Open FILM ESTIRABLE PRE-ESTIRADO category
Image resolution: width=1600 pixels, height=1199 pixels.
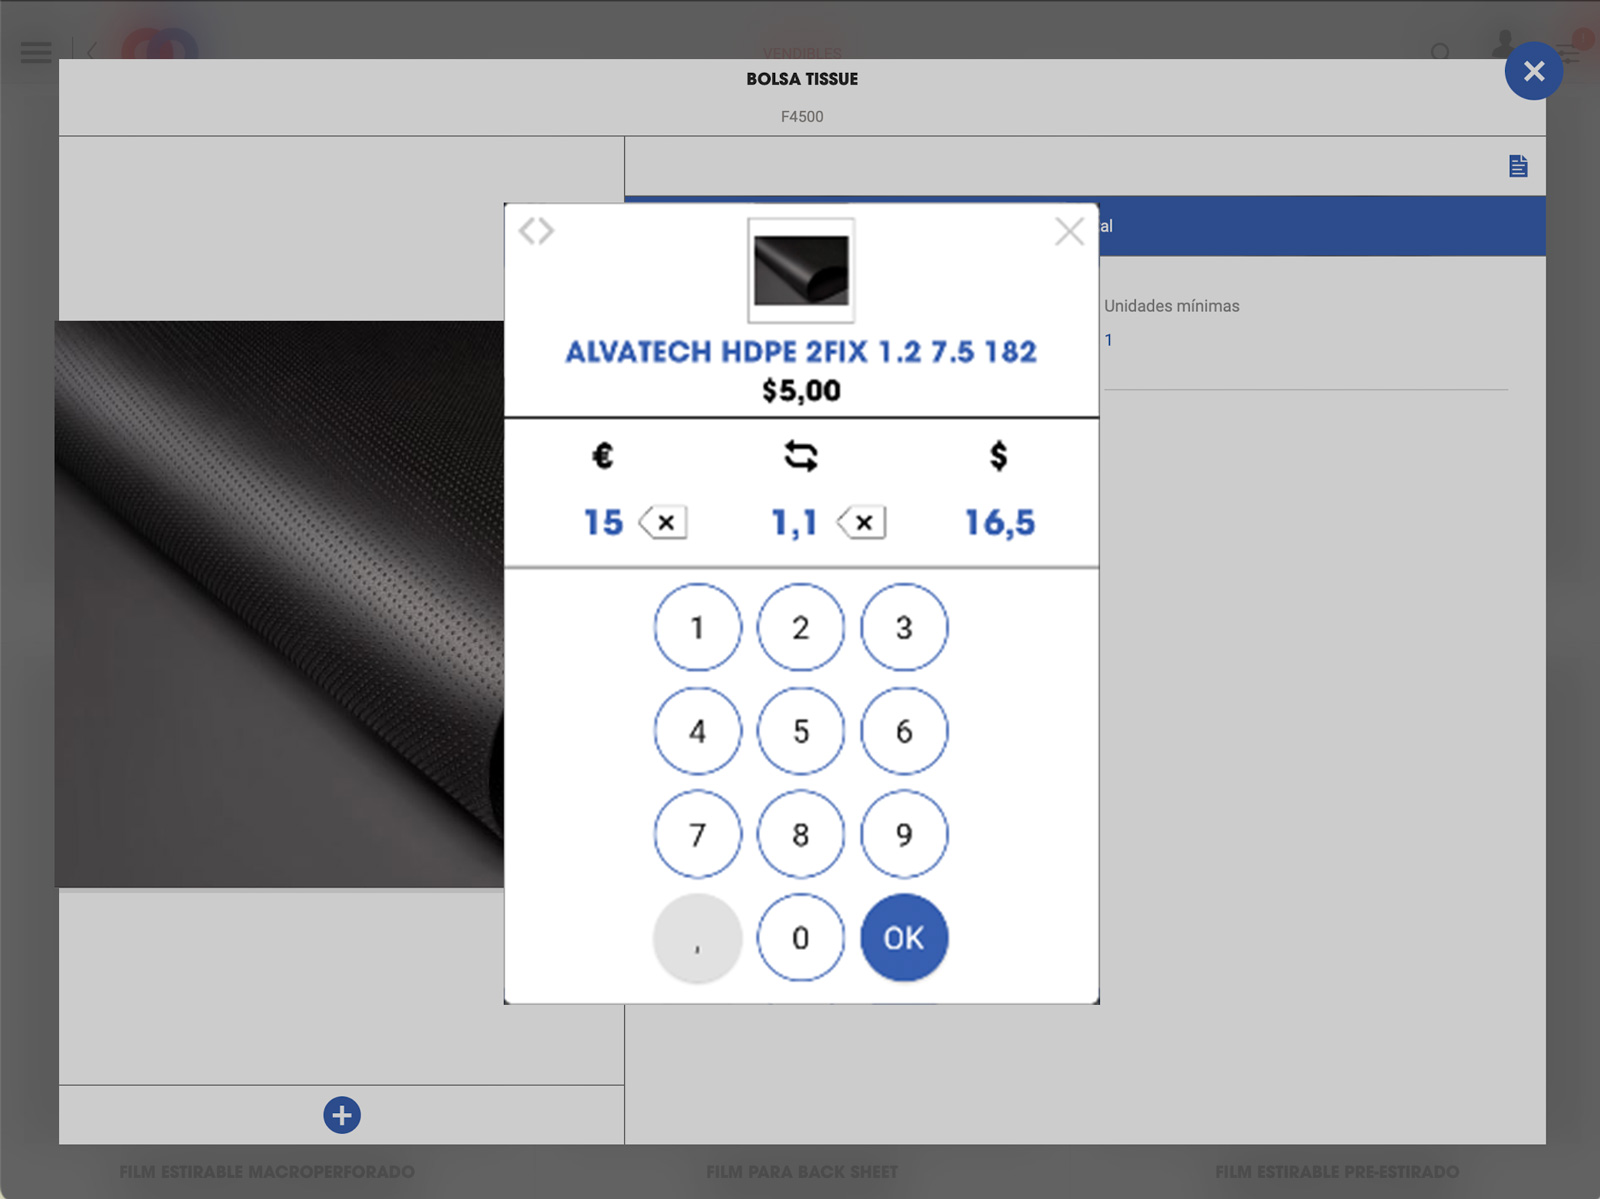tap(1337, 1172)
